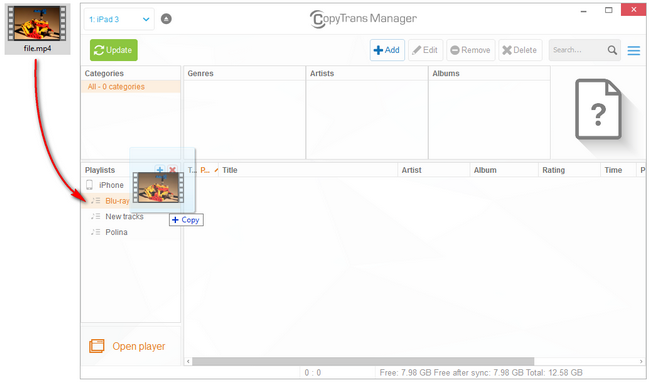
Task: Maximize the CopyTrans Manager window
Action: pyautogui.click(x=609, y=10)
